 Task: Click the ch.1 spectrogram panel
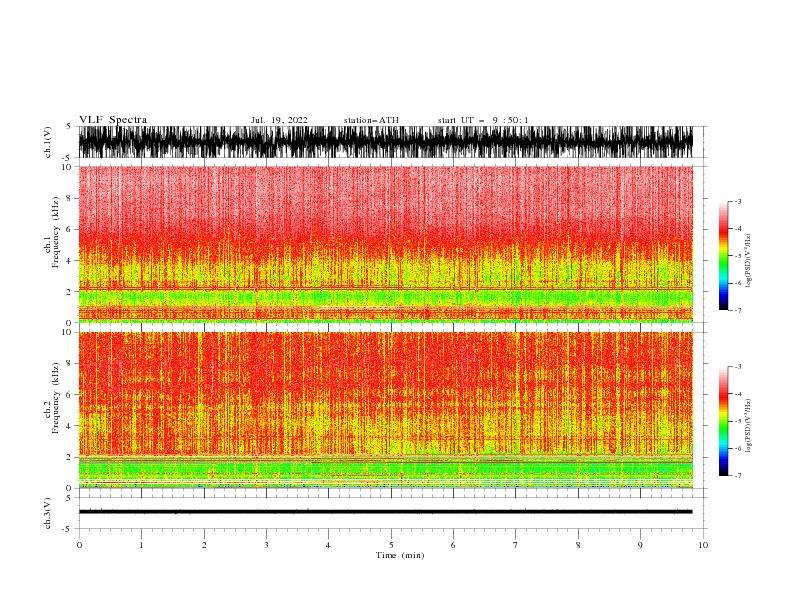[386, 244]
